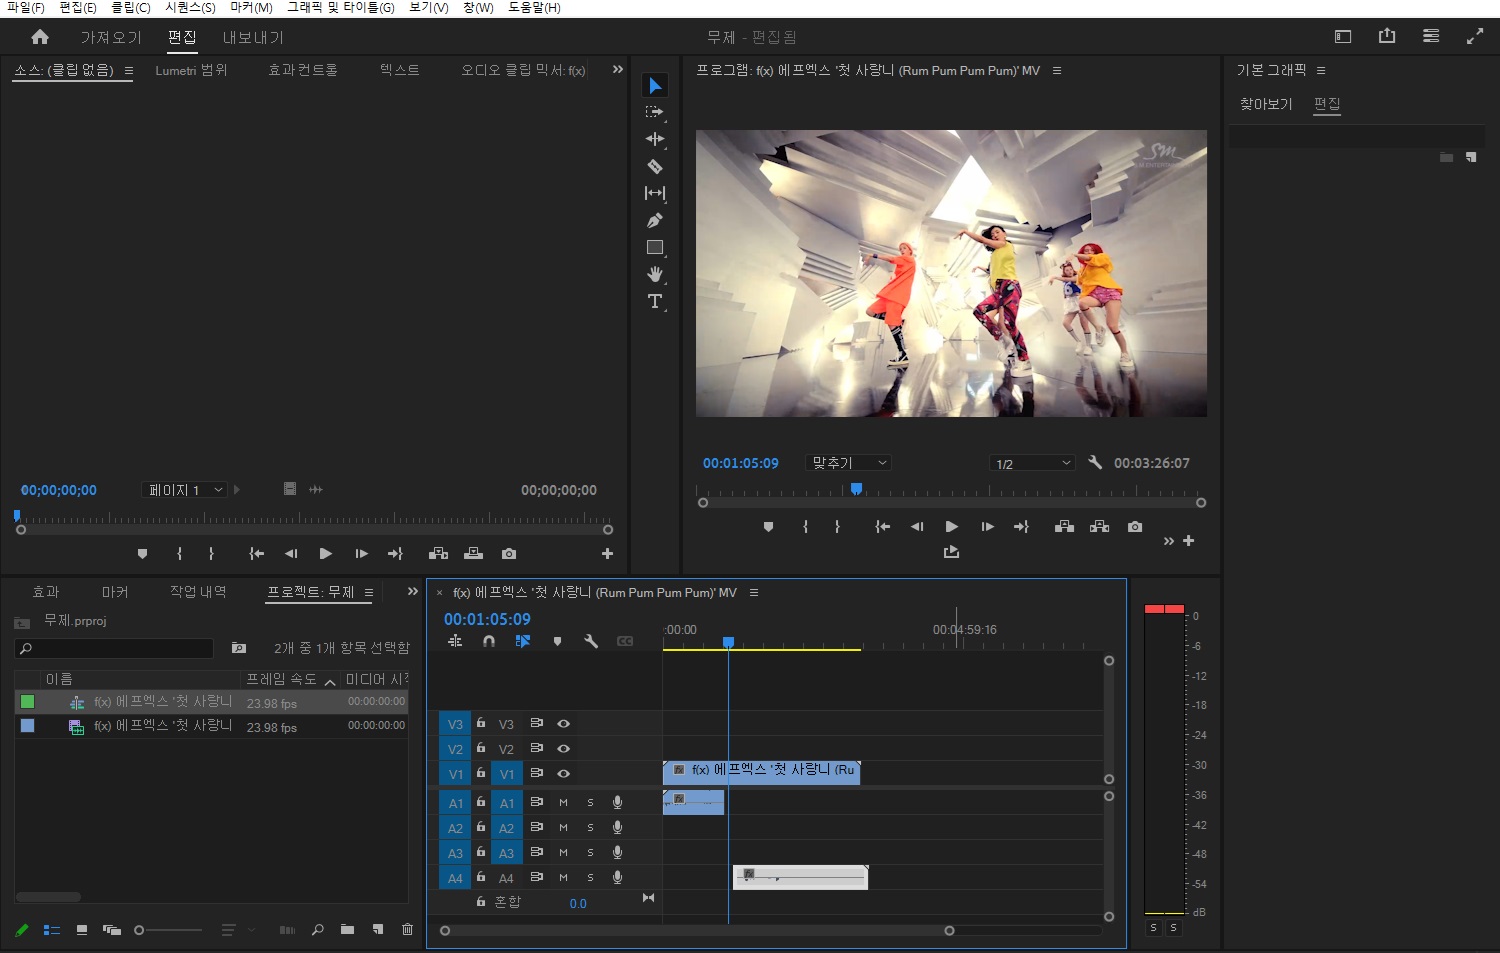1500x953 pixels.
Task: Click the Home icon
Action: pyautogui.click(x=40, y=37)
